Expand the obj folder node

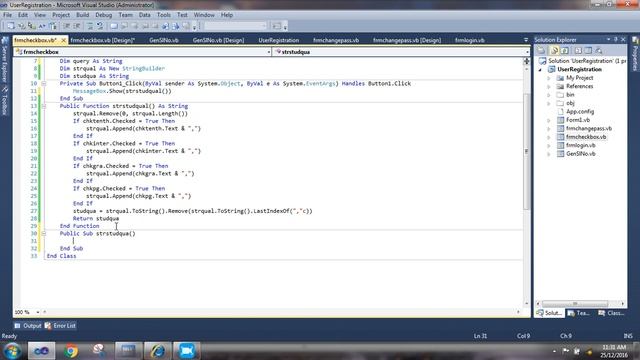pos(549,103)
